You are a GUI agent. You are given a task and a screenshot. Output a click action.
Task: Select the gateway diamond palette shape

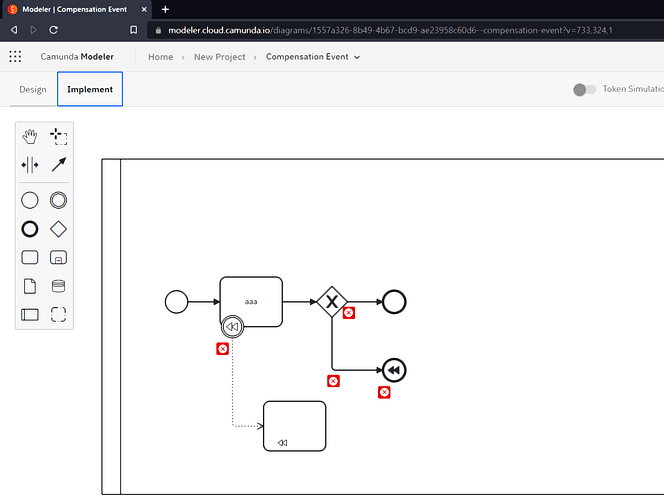(x=58, y=229)
